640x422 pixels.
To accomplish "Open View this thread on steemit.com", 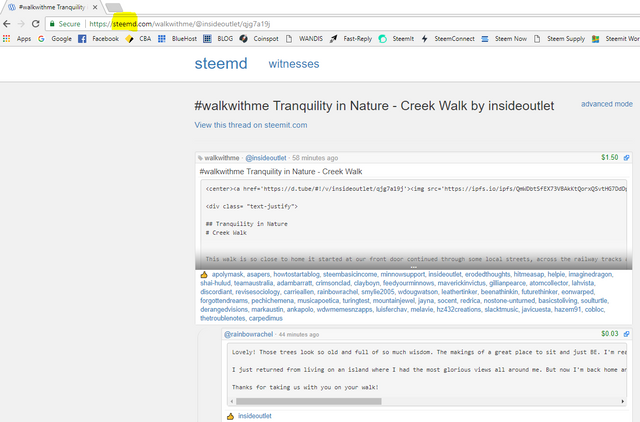I will coord(251,125).
